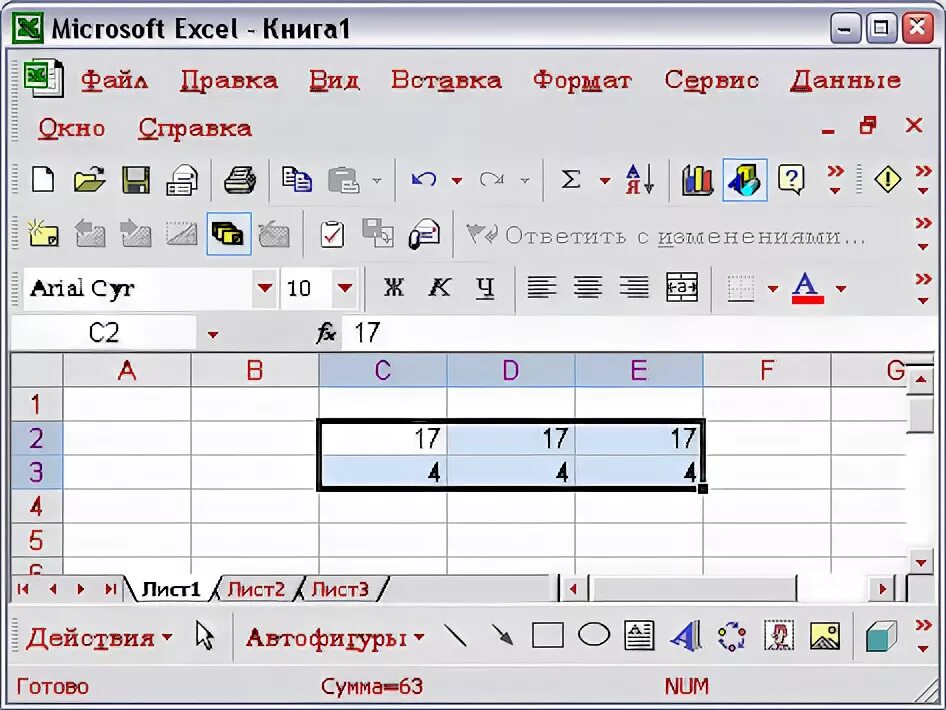Open the Вид menu
This screenshot has height=710, width=946.
[x=335, y=80]
